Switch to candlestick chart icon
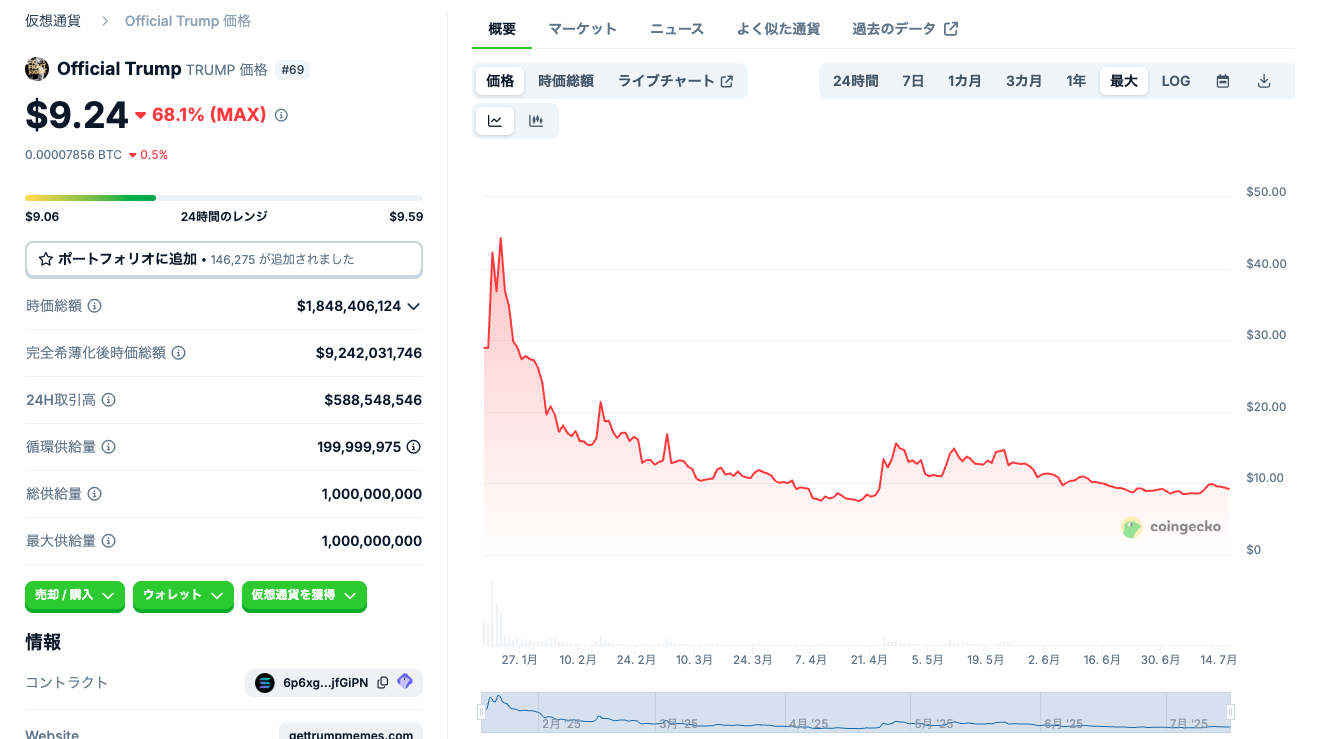The image size is (1323, 739). (x=536, y=121)
